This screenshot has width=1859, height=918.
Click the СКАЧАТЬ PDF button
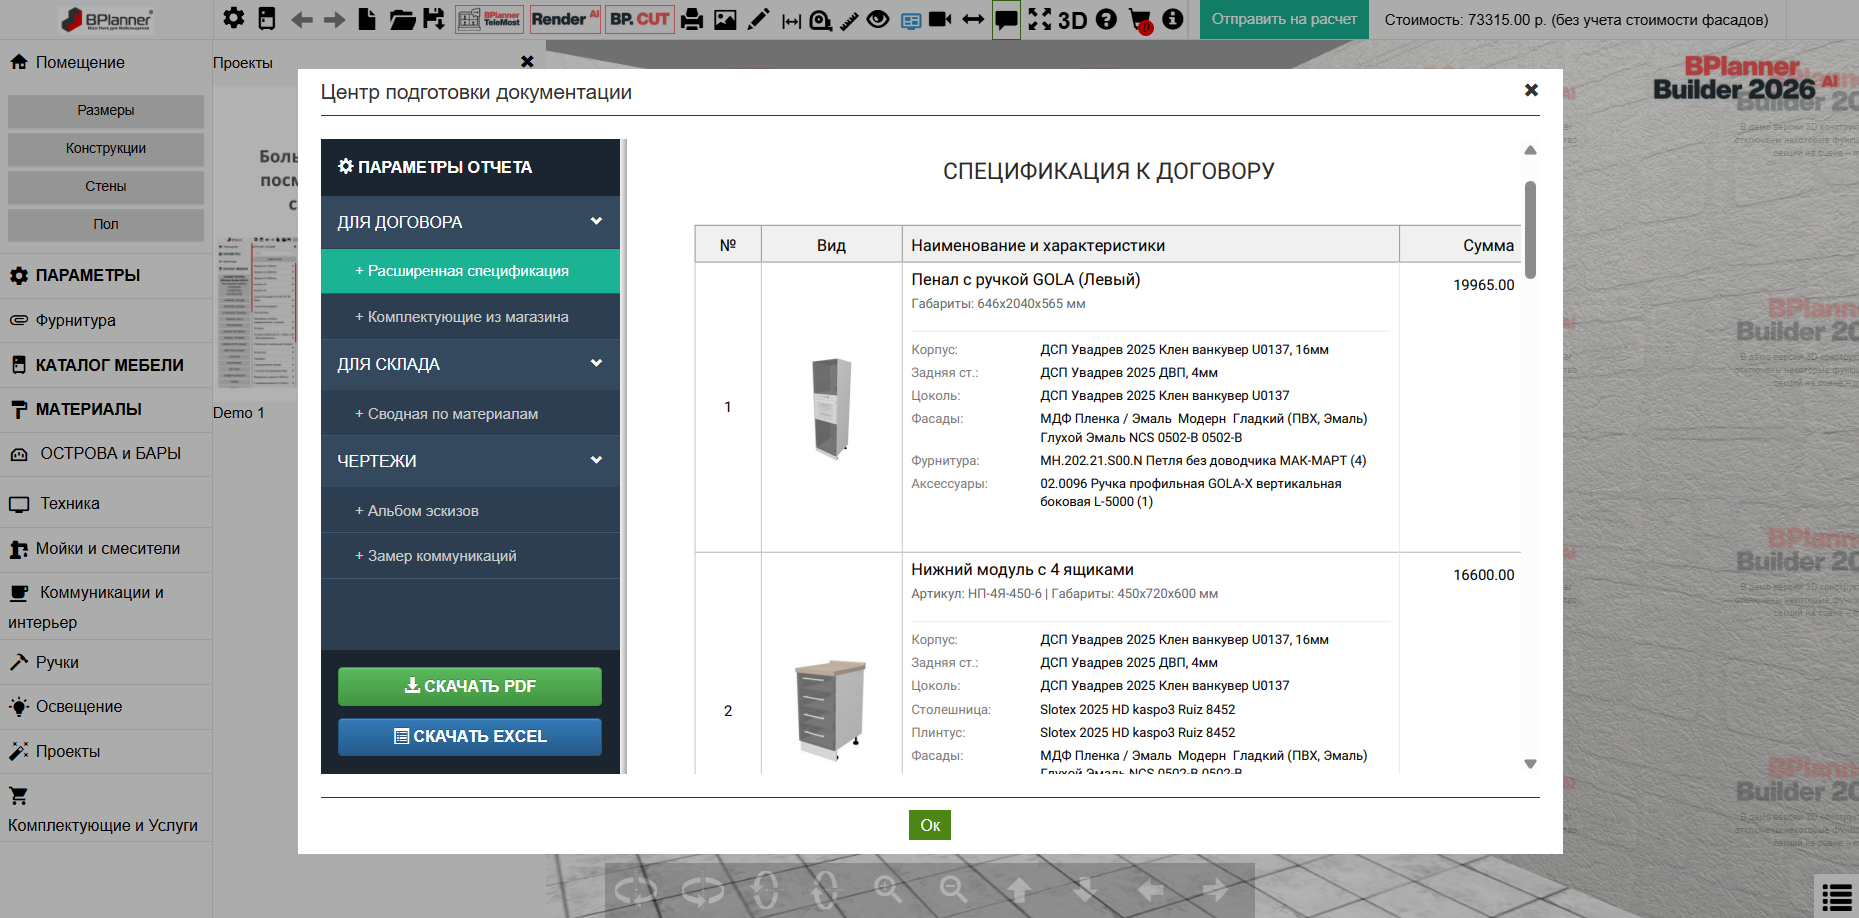coord(470,686)
